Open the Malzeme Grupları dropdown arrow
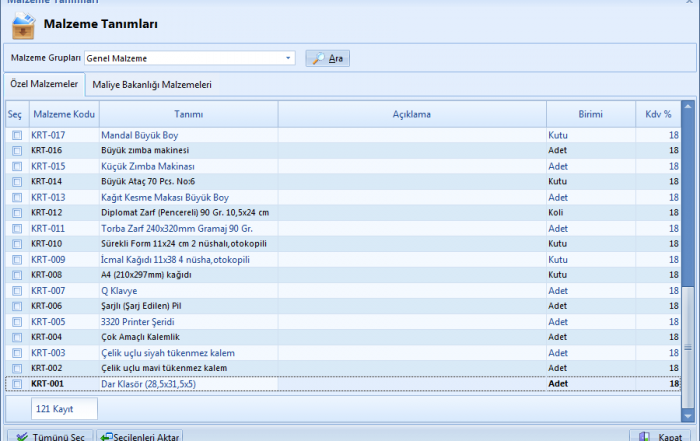This screenshot has width=700, height=441. pos(289,59)
